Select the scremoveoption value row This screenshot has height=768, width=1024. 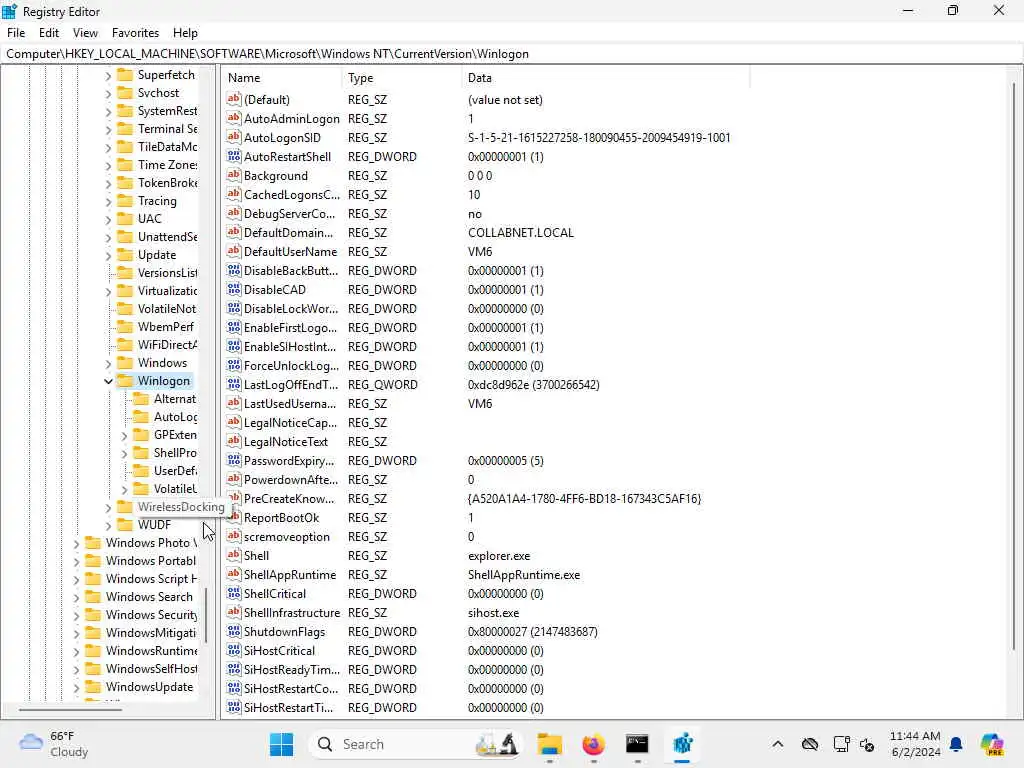[x=287, y=536]
